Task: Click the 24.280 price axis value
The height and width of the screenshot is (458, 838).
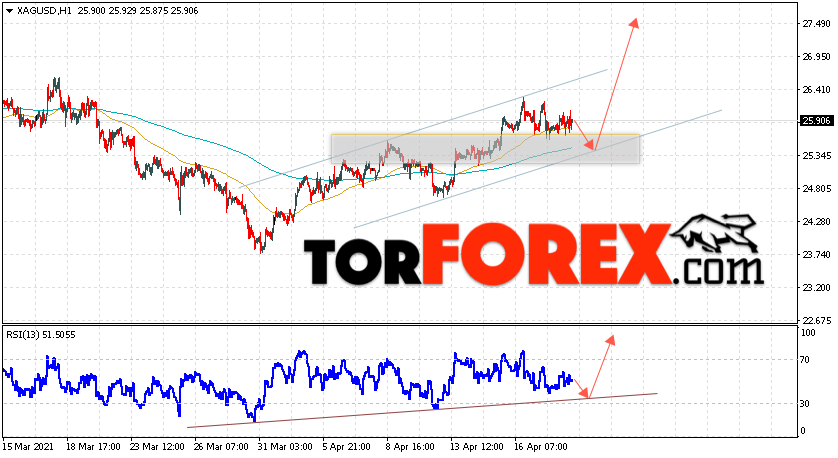Action: (x=816, y=221)
